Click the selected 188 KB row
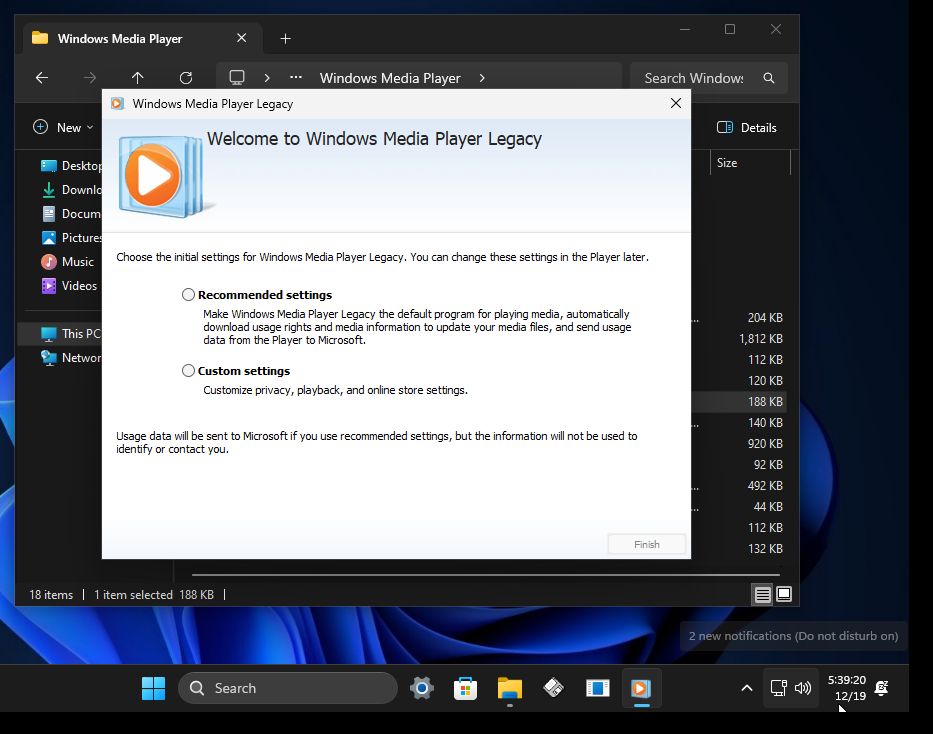Viewport: 933px width, 734px height. (738, 401)
